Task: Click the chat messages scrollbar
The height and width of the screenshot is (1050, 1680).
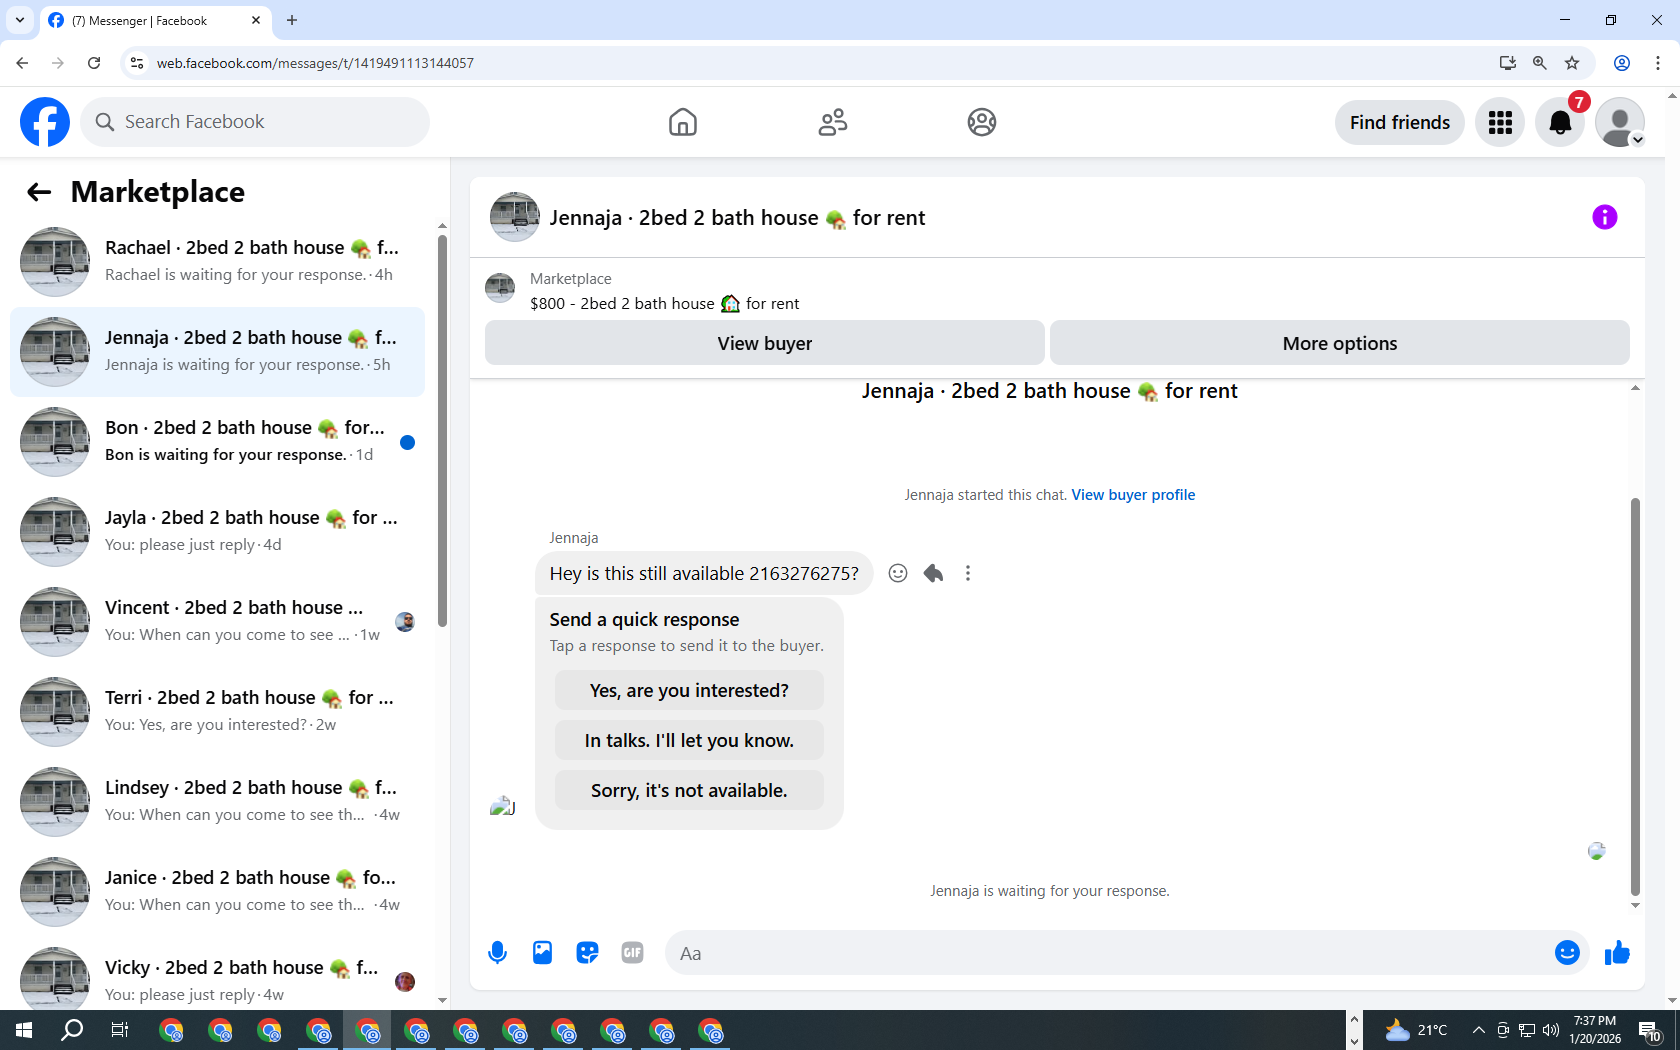Action: pos(1635,695)
